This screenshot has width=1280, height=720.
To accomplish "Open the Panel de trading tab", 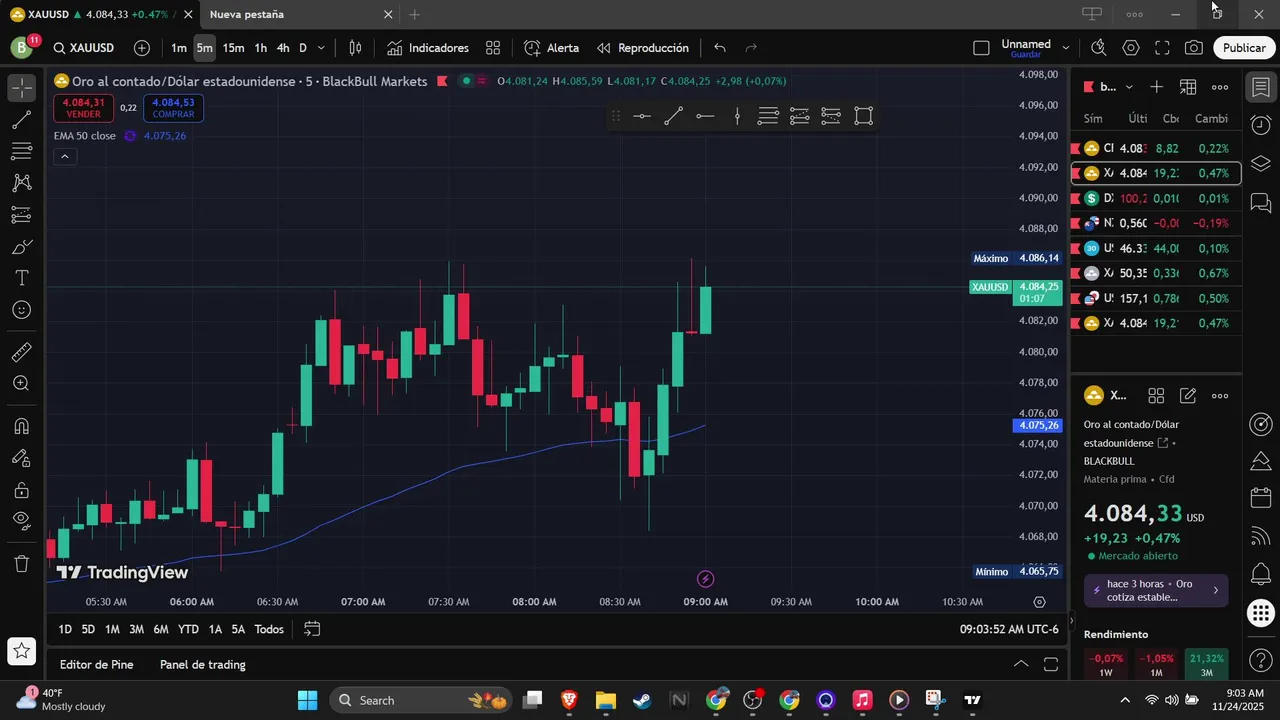I will tap(203, 664).
